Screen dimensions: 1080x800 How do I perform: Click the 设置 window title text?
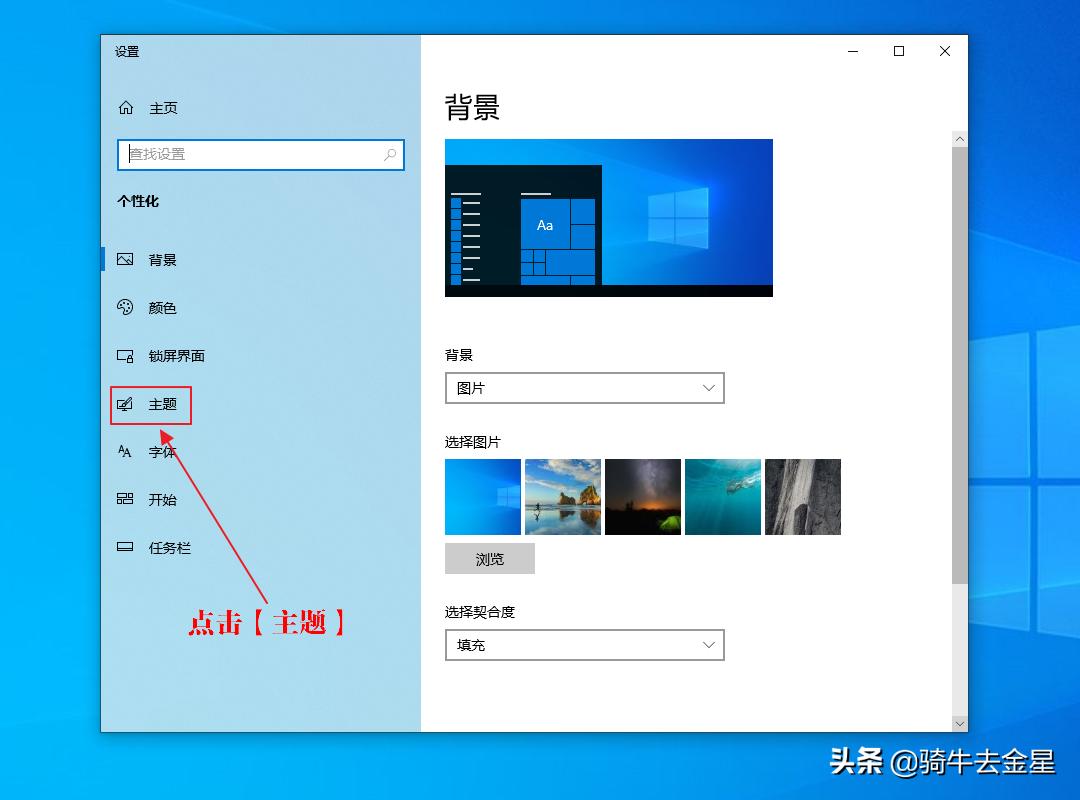[x=127, y=53]
